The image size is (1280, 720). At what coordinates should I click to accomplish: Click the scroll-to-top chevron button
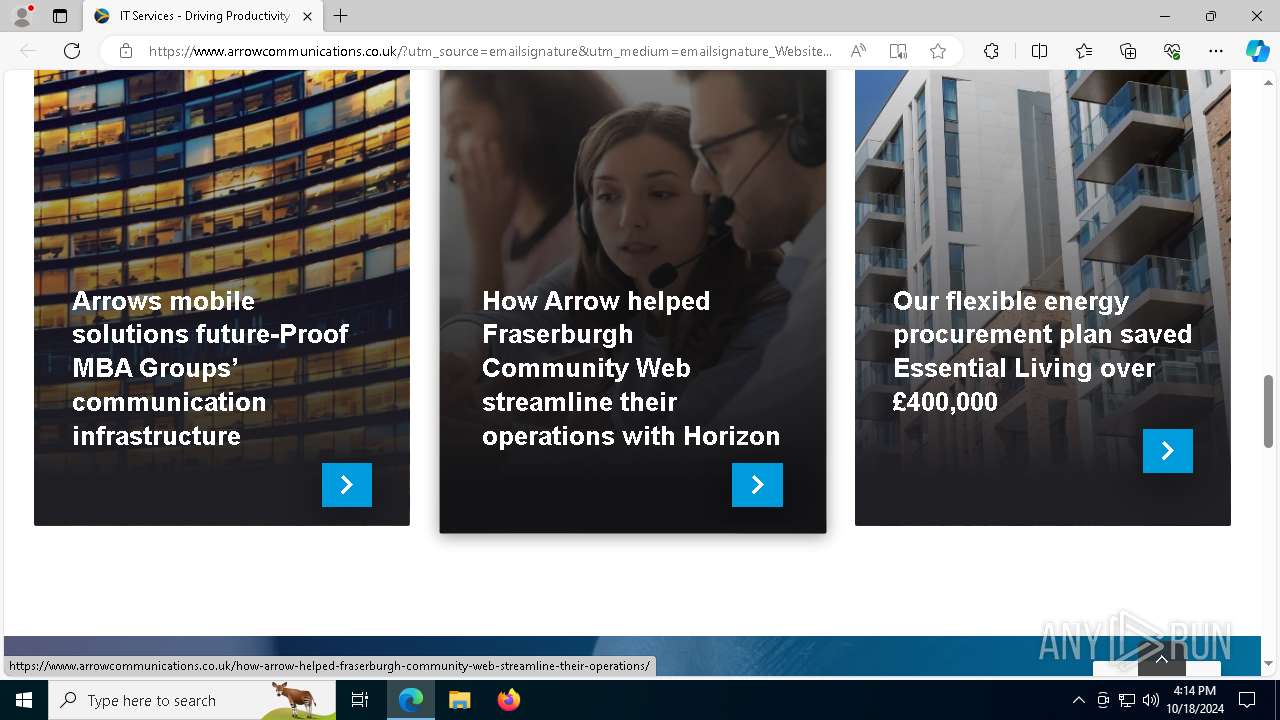(1162, 660)
